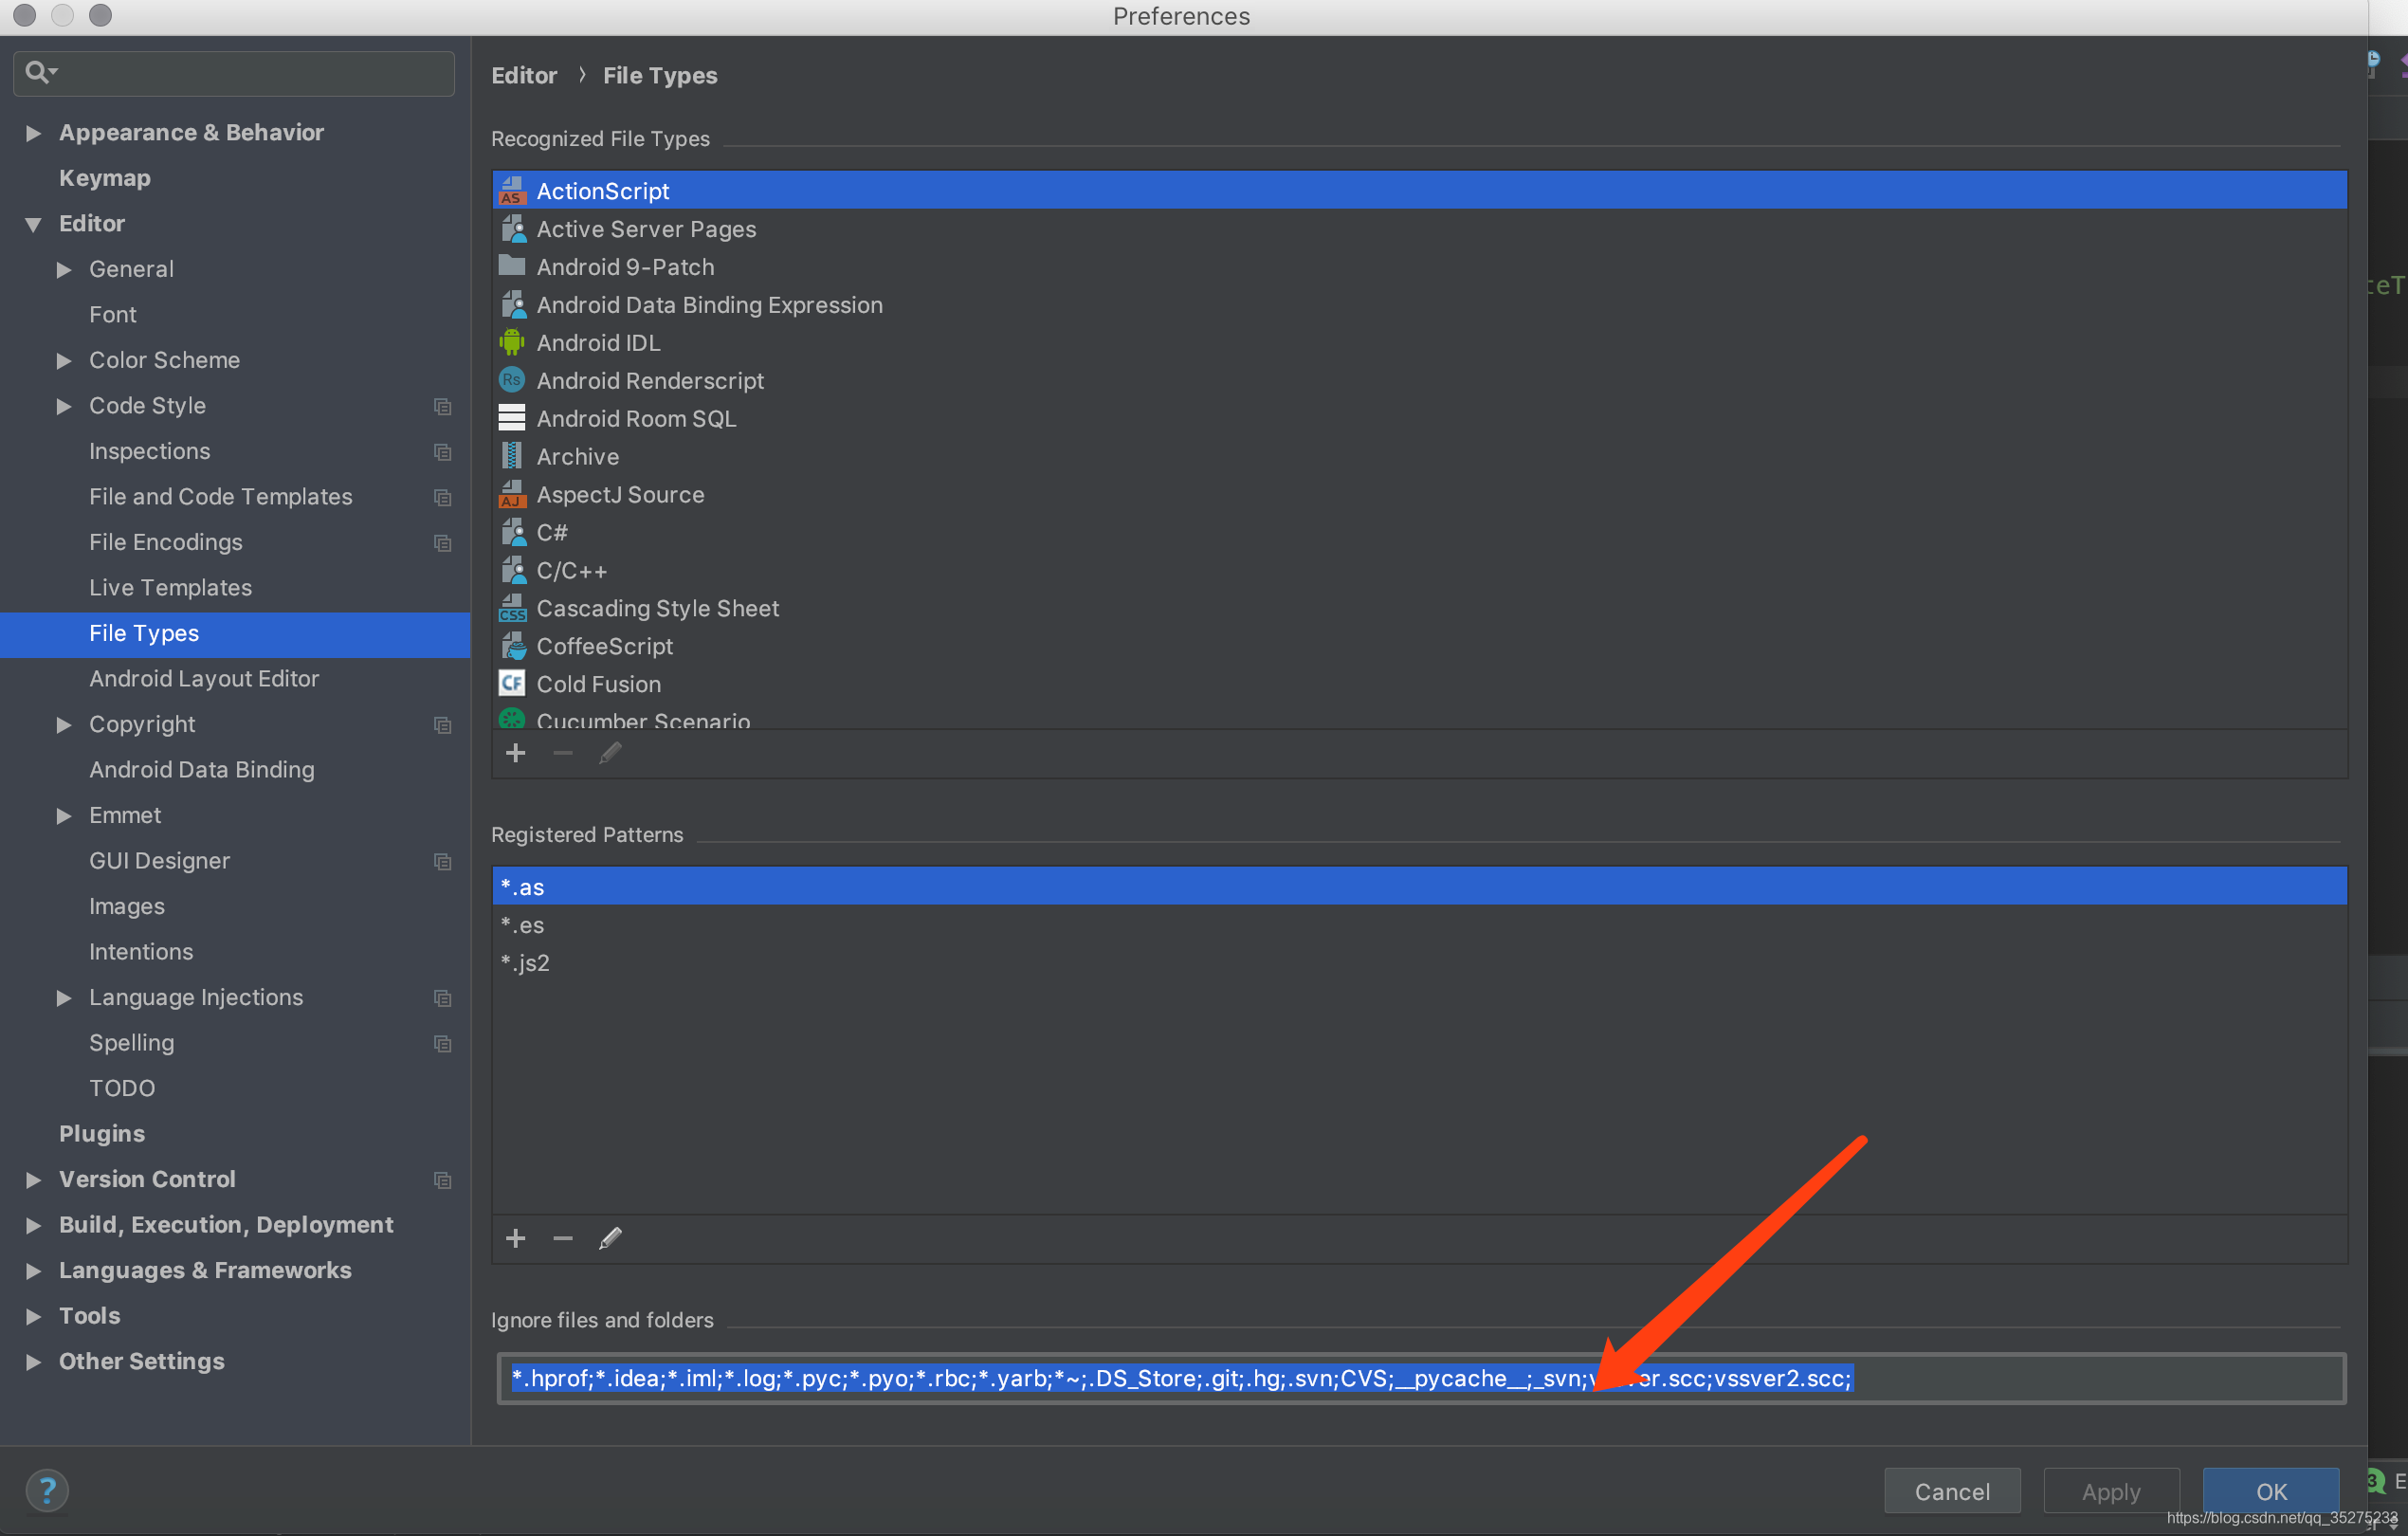The height and width of the screenshot is (1536, 2408).
Task: Edit the registered pattern with pencil icon
Action: pyautogui.click(x=610, y=1238)
